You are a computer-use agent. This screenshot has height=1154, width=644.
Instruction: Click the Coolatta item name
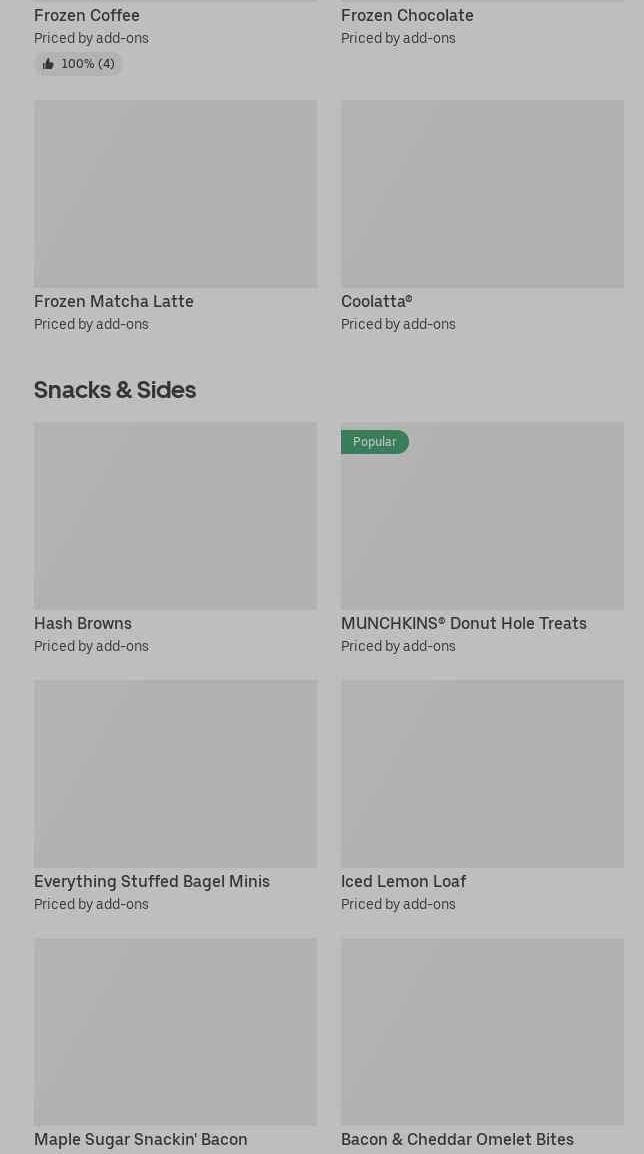pos(376,301)
